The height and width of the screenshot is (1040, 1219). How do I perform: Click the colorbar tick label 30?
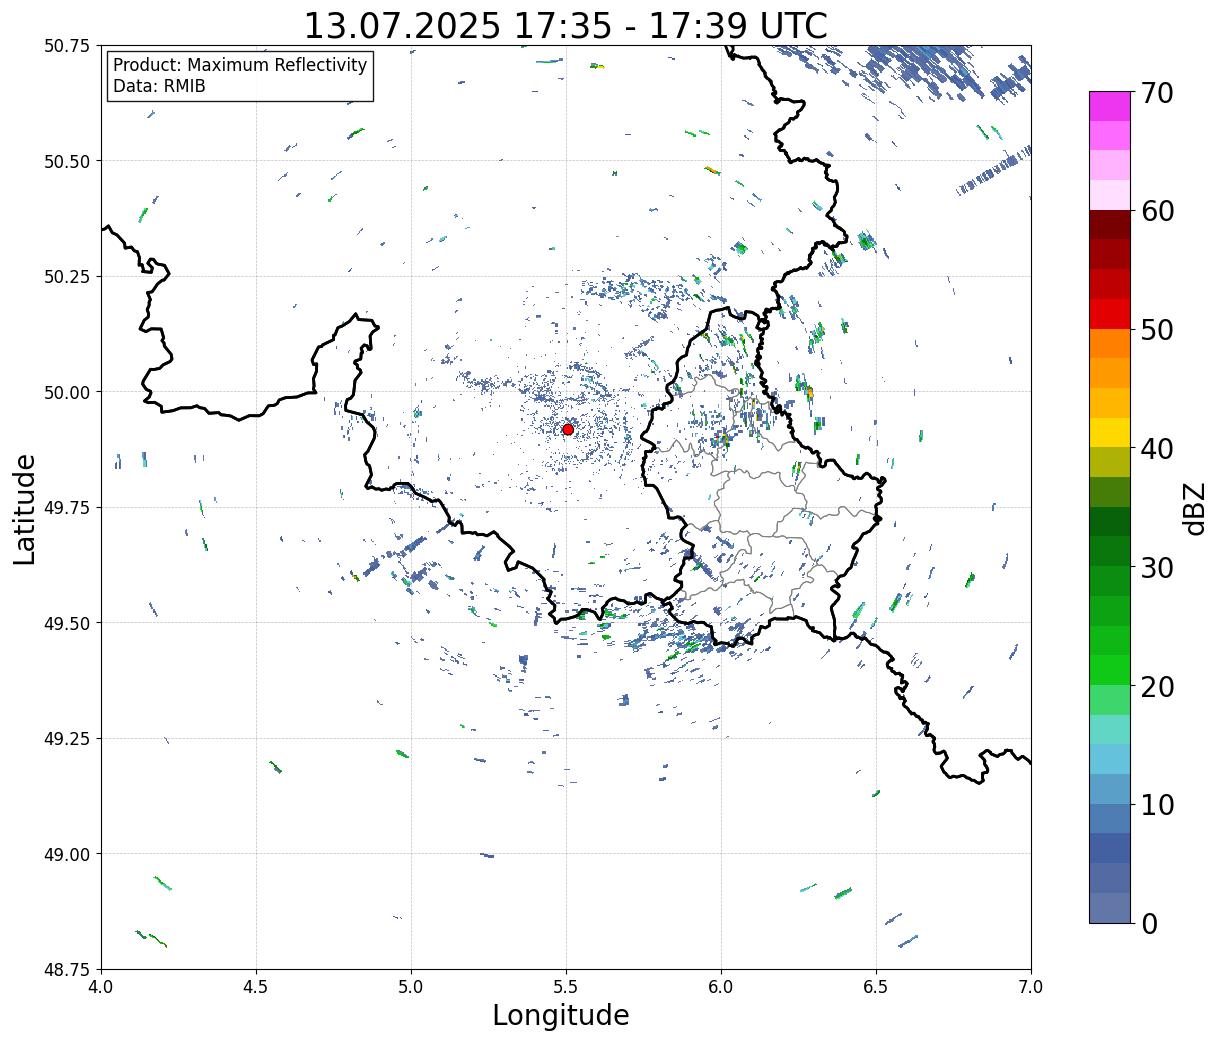(1157, 567)
